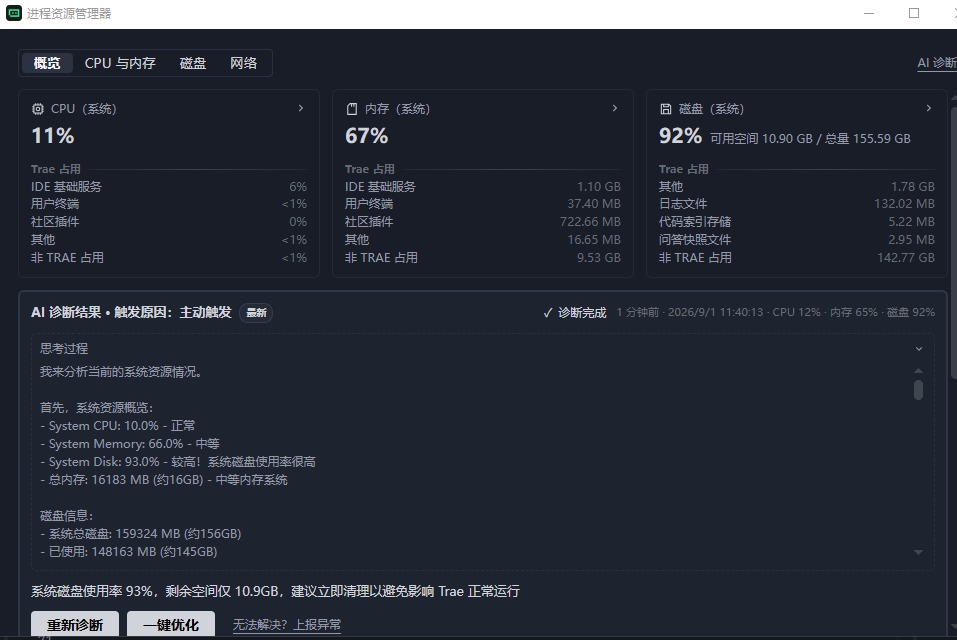957x640 pixels.
Task: Open the 网络 tab
Action: (244, 63)
